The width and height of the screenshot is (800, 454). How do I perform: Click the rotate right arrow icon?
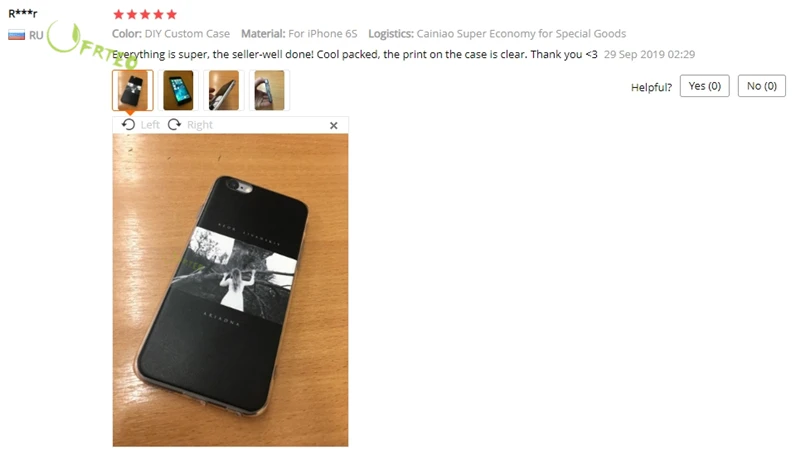(x=174, y=124)
